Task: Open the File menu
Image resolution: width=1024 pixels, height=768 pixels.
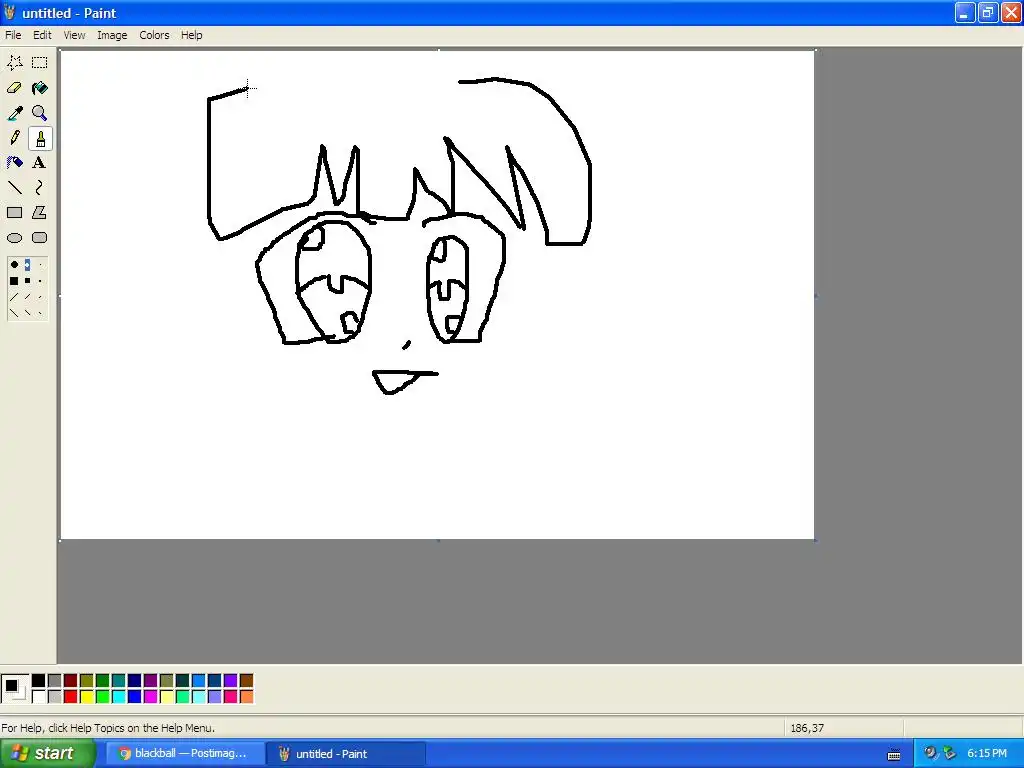Action: (x=13, y=35)
